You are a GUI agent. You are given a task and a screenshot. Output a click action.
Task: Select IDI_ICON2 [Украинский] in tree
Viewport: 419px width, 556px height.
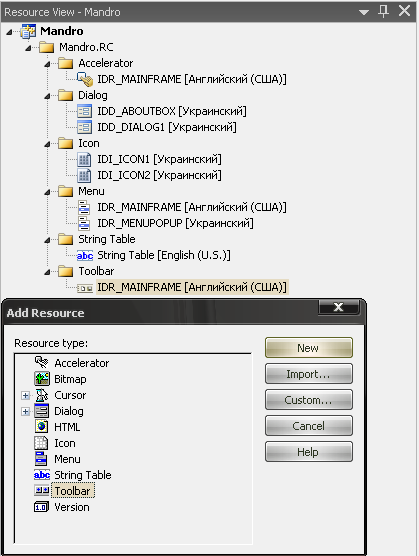pyautogui.click(x=160, y=175)
